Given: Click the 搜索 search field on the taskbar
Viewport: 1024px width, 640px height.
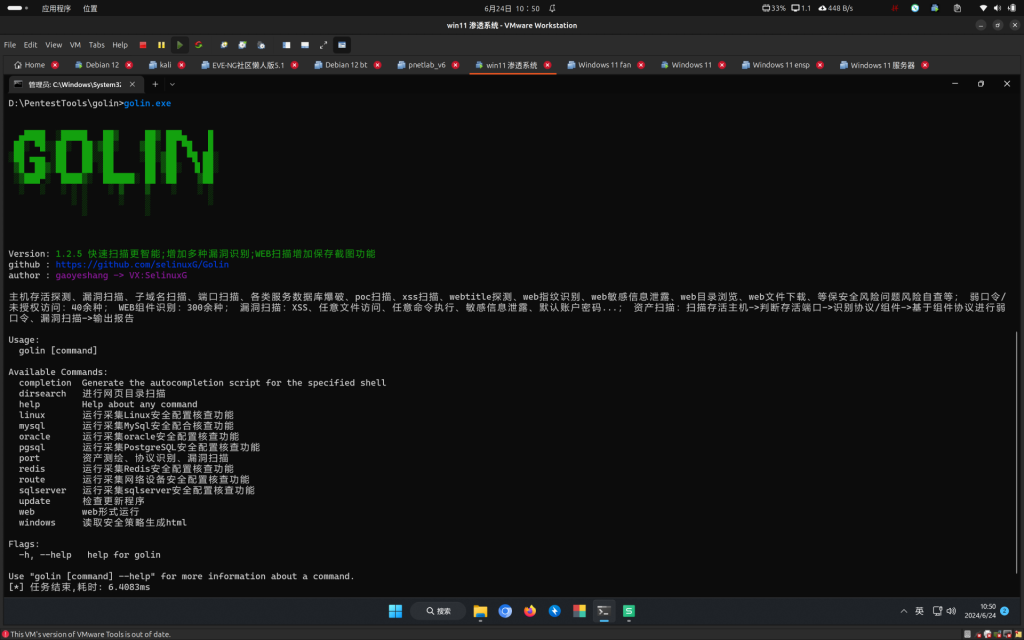Looking at the screenshot, I should (x=437, y=611).
